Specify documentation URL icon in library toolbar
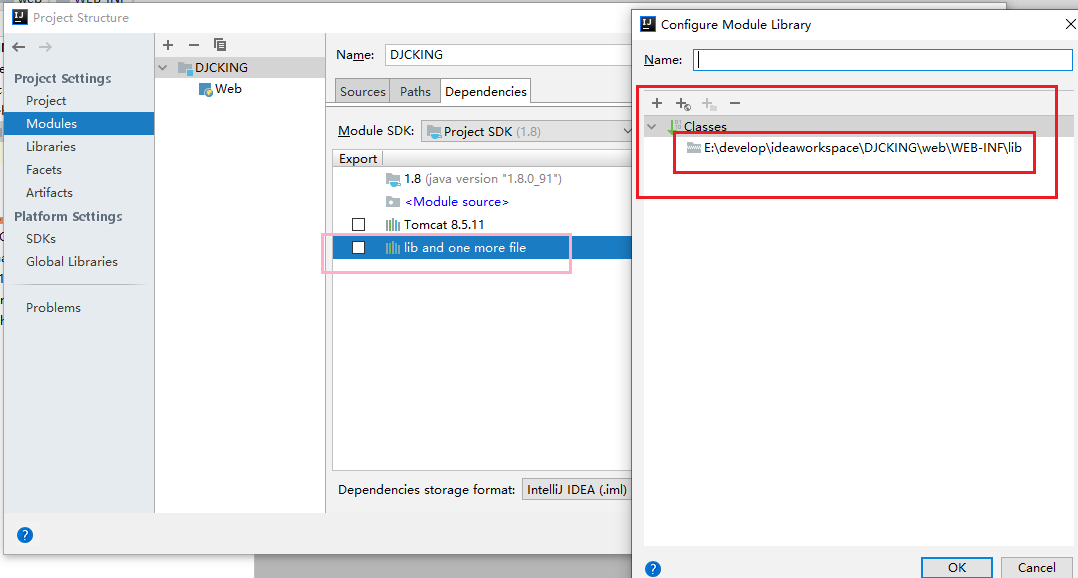The width and height of the screenshot is (1078, 578). [683, 104]
